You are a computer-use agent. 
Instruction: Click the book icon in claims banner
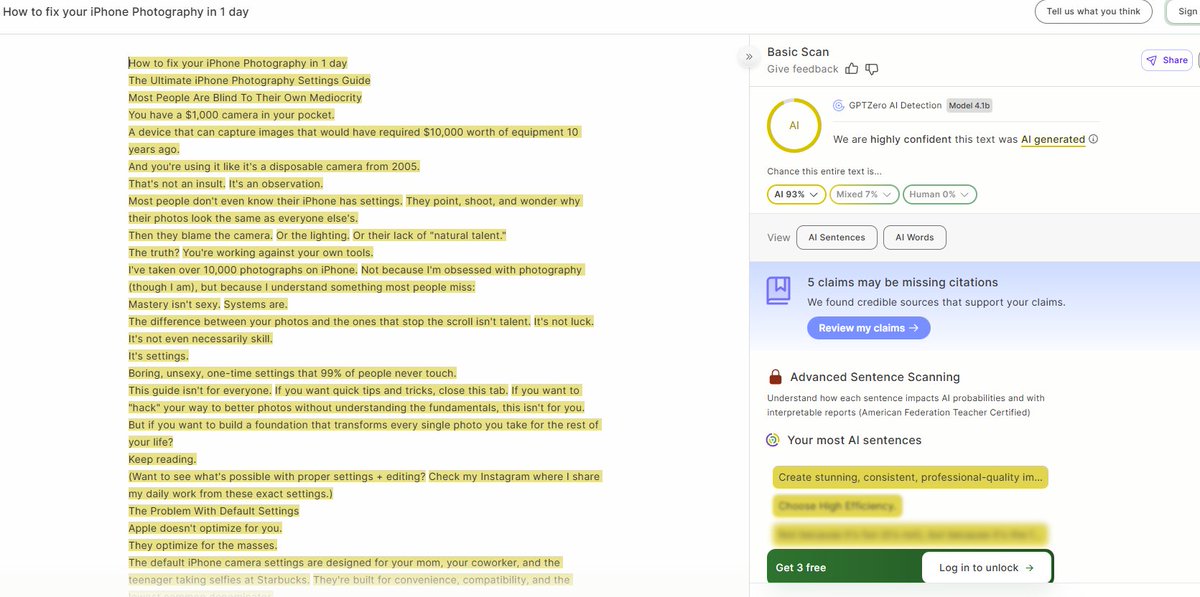(779, 291)
